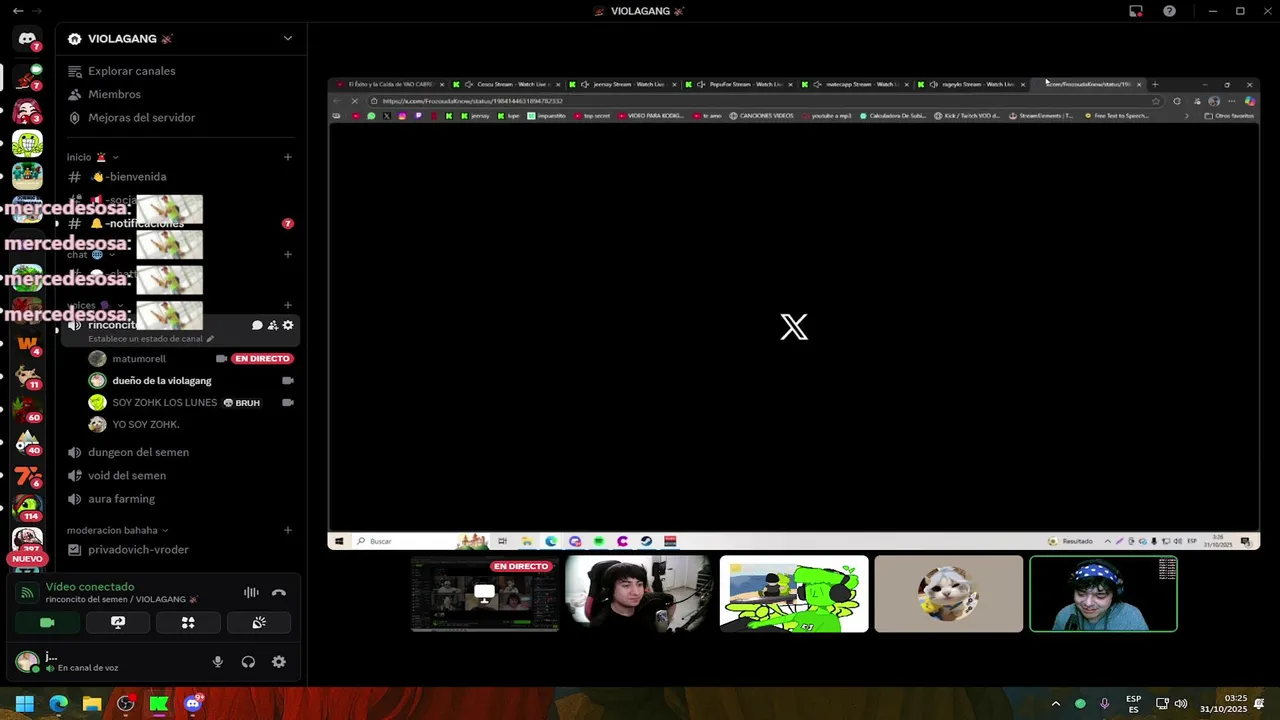
Task: Create channel in voices category
Action: (x=288, y=305)
